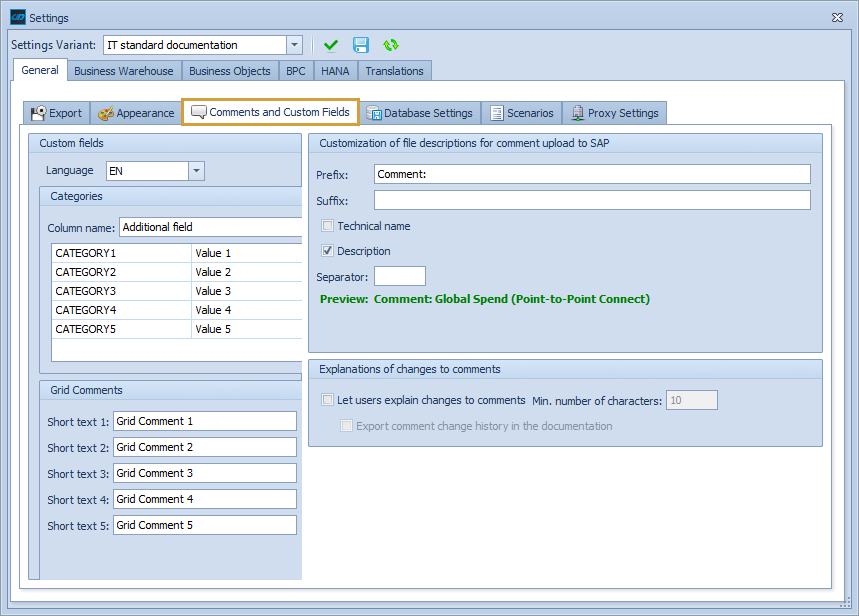Viewport: 859px width, 616px height.
Task: Open the Language dropdown showing EN
Action: pyautogui.click(x=196, y=171)
